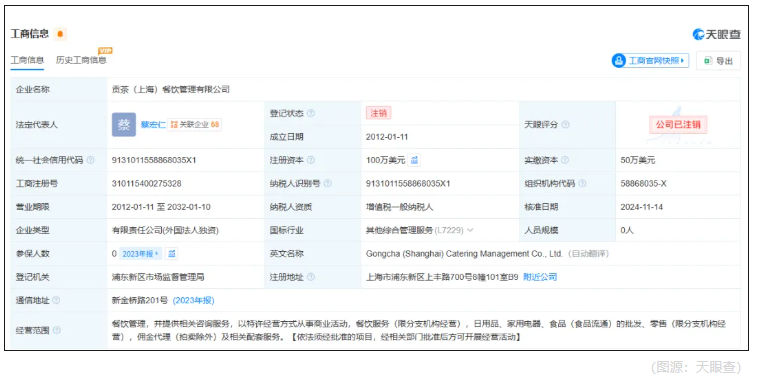Click help icon next to 组织机构代码

tap(582, 183)
